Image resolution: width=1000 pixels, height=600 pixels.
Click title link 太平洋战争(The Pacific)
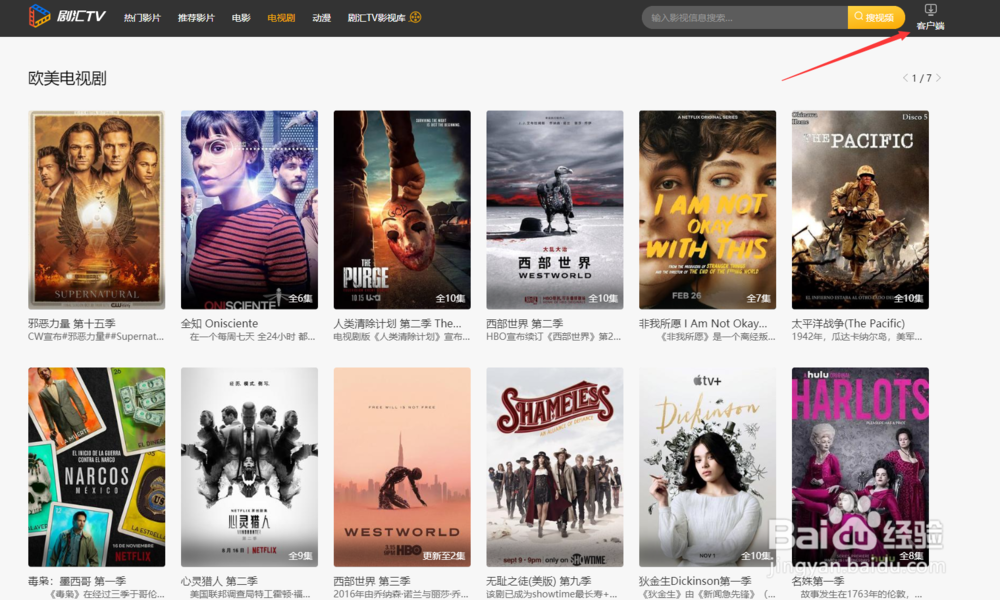[848, 323]
